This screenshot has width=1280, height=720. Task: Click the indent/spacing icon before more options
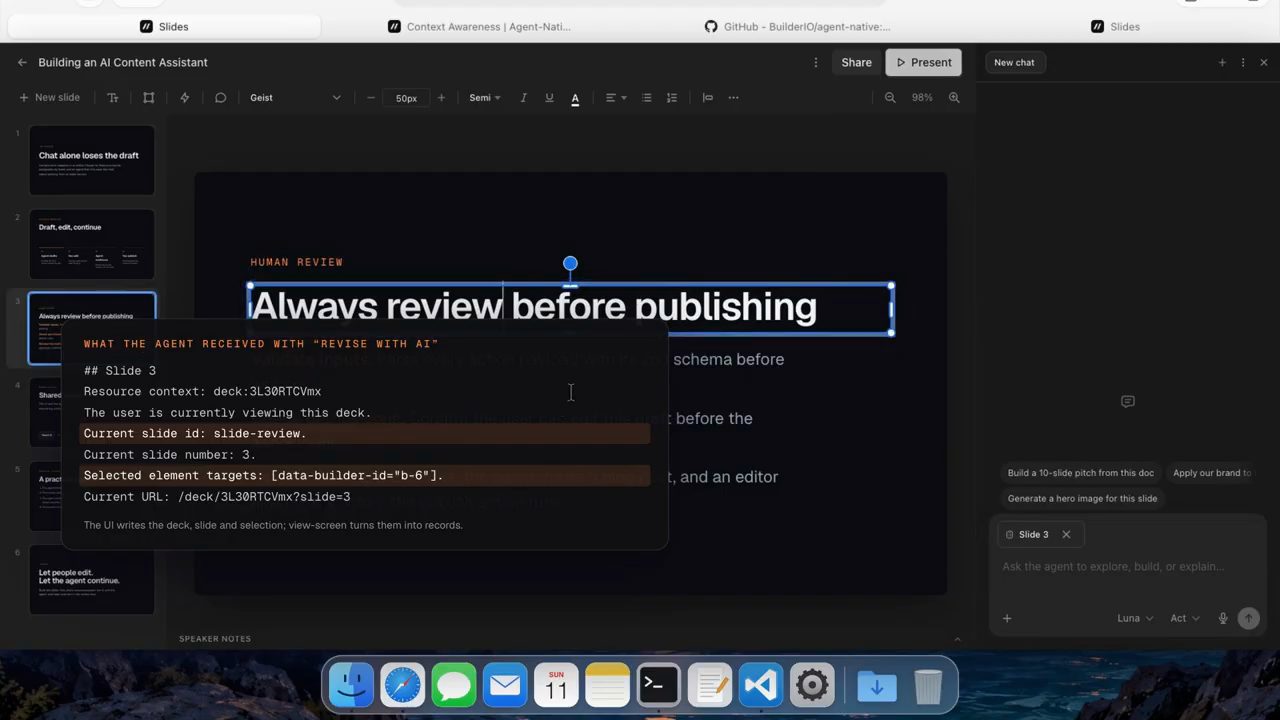click(x=708, y=98)
